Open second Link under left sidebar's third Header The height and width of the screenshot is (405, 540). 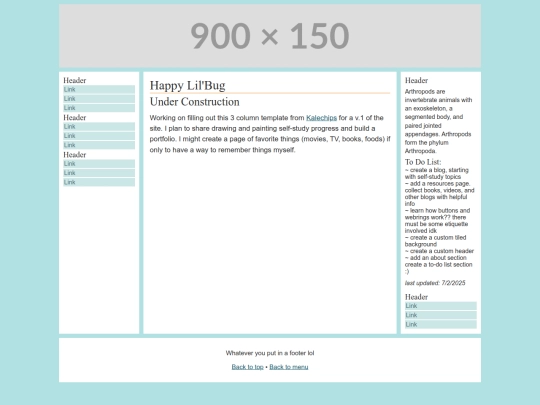click(99, 173)
